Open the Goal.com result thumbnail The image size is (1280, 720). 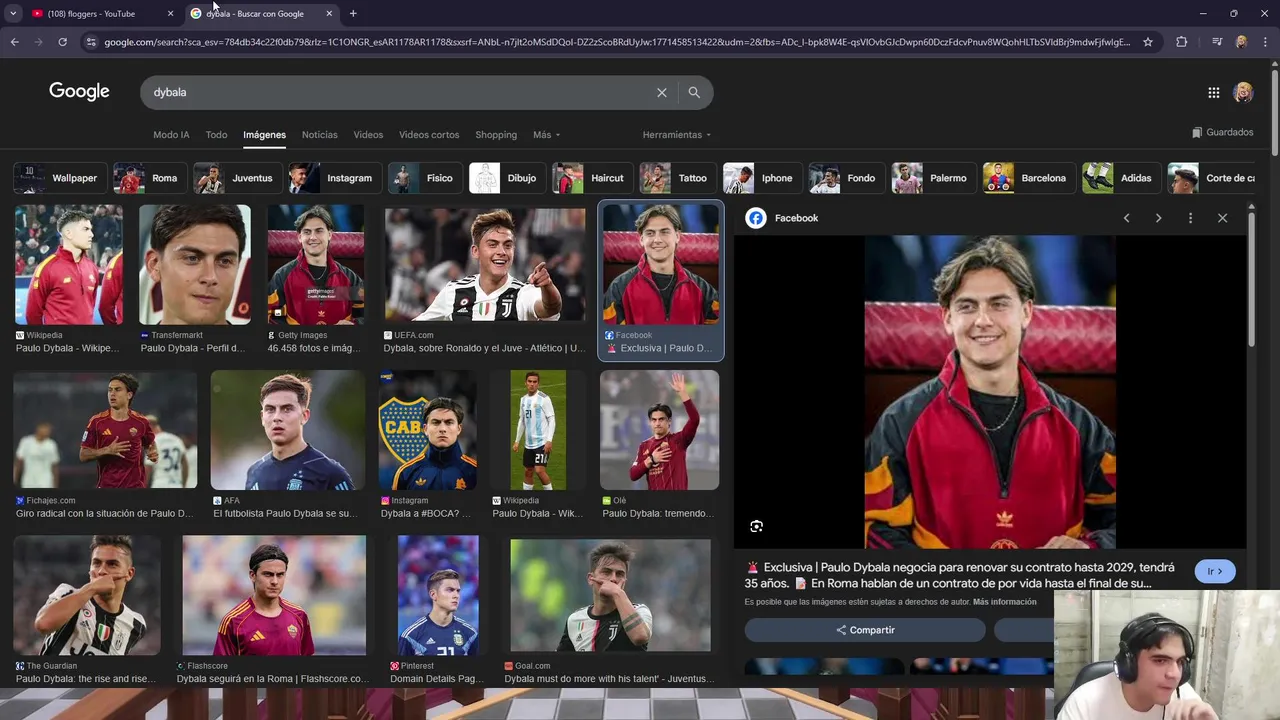[610, 595]
